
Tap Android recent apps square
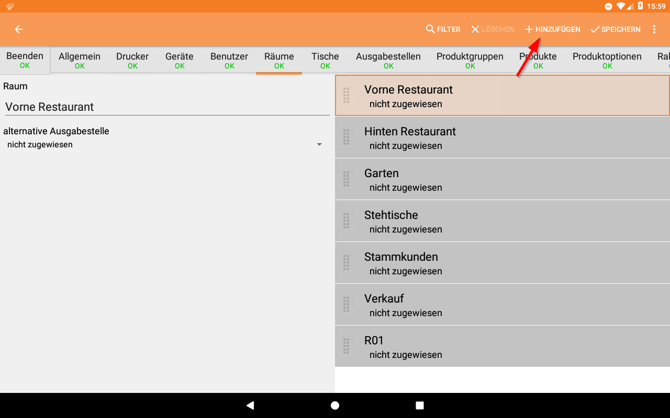pyautogui.click(x=420, y=405)
